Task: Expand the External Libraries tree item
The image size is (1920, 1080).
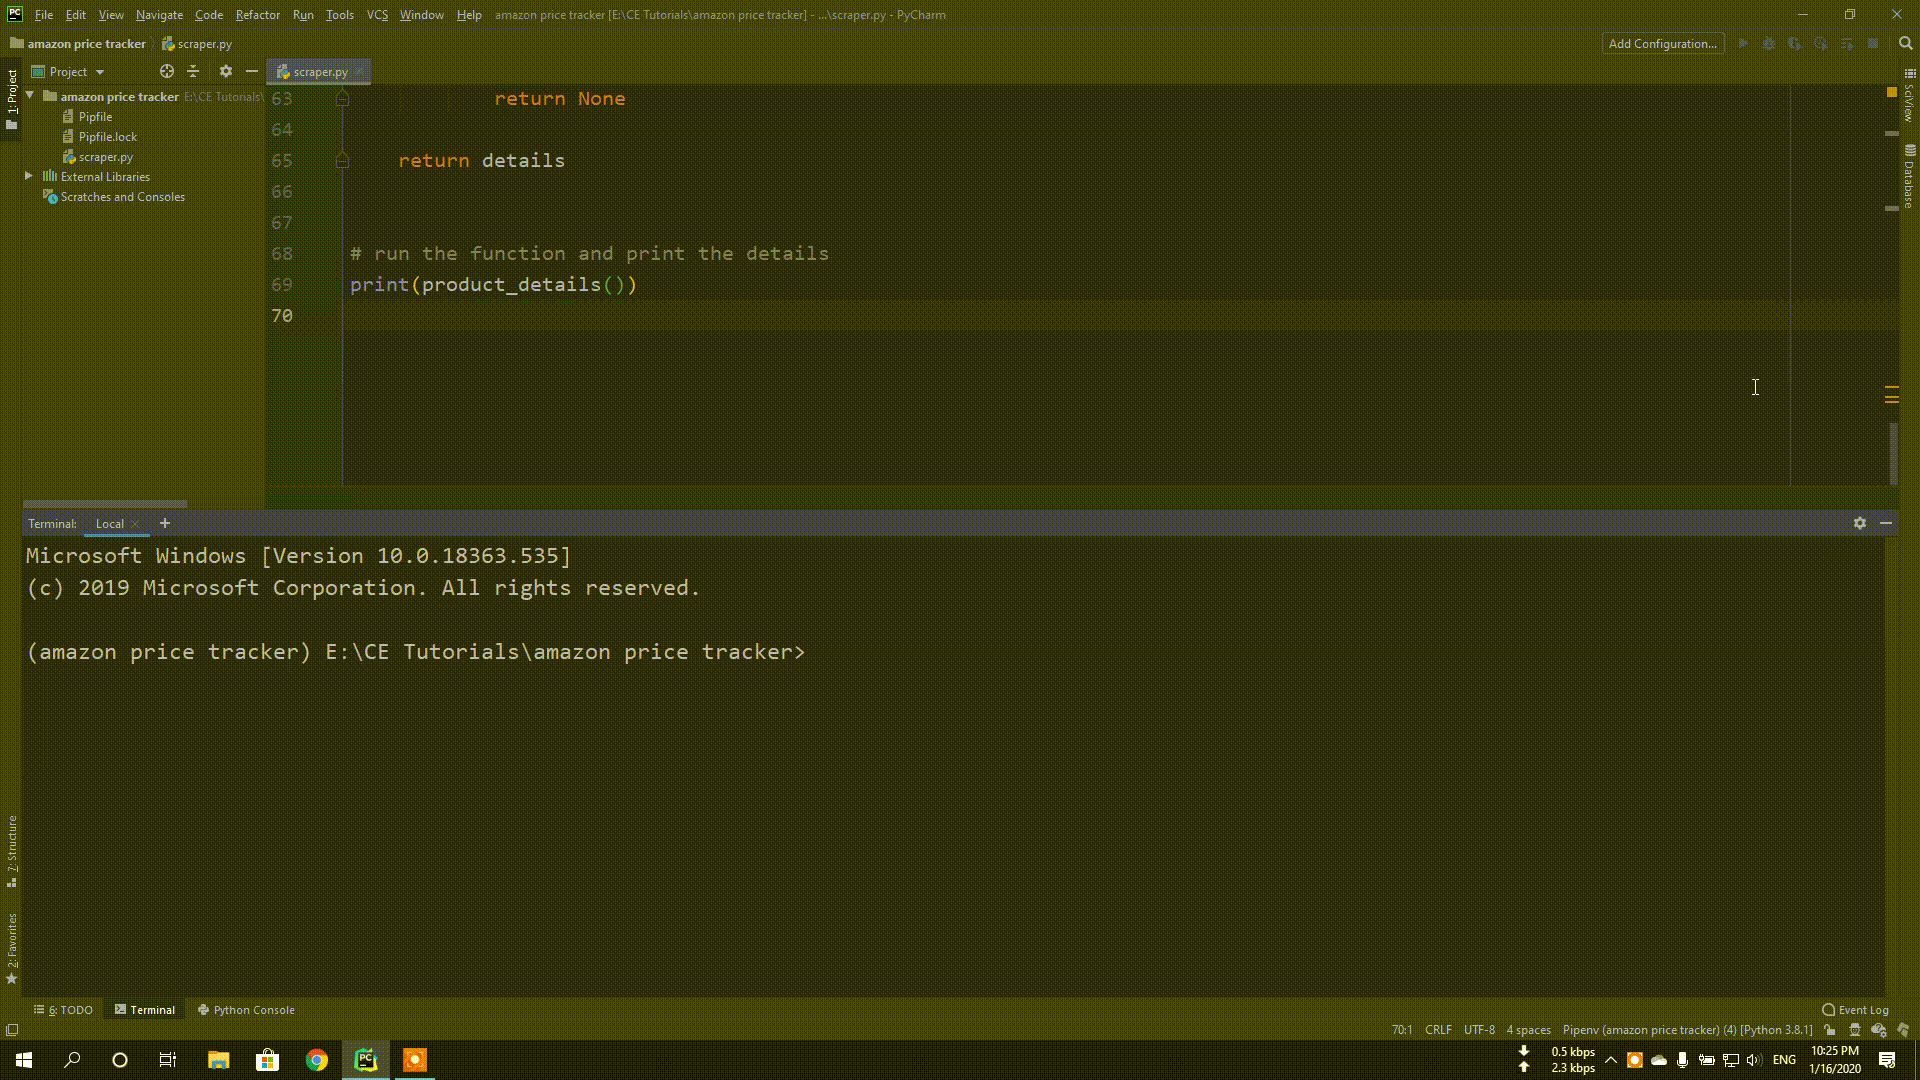Action: (x=29, y=177)
